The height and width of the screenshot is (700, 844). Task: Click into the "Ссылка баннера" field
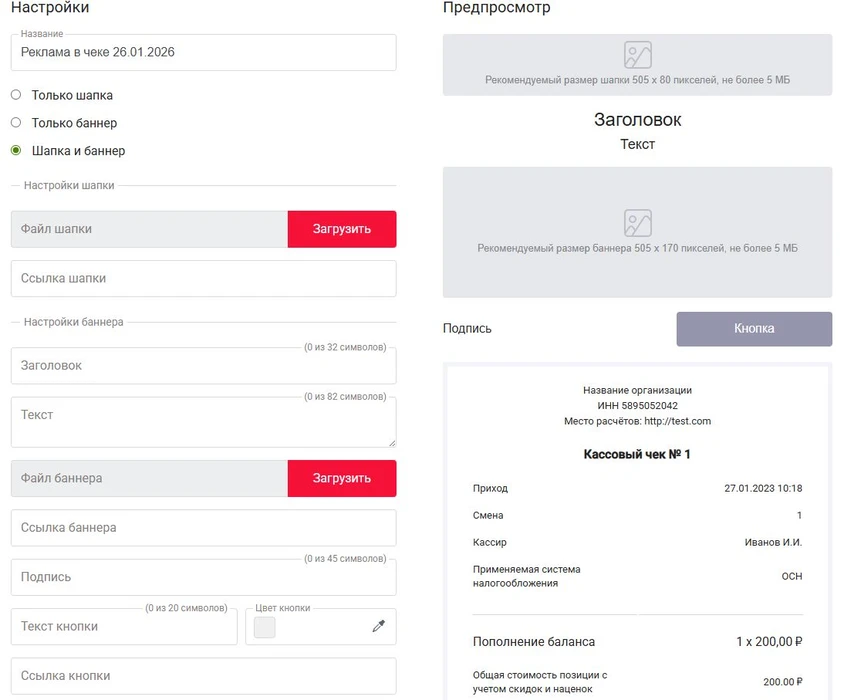coord(203,528)
